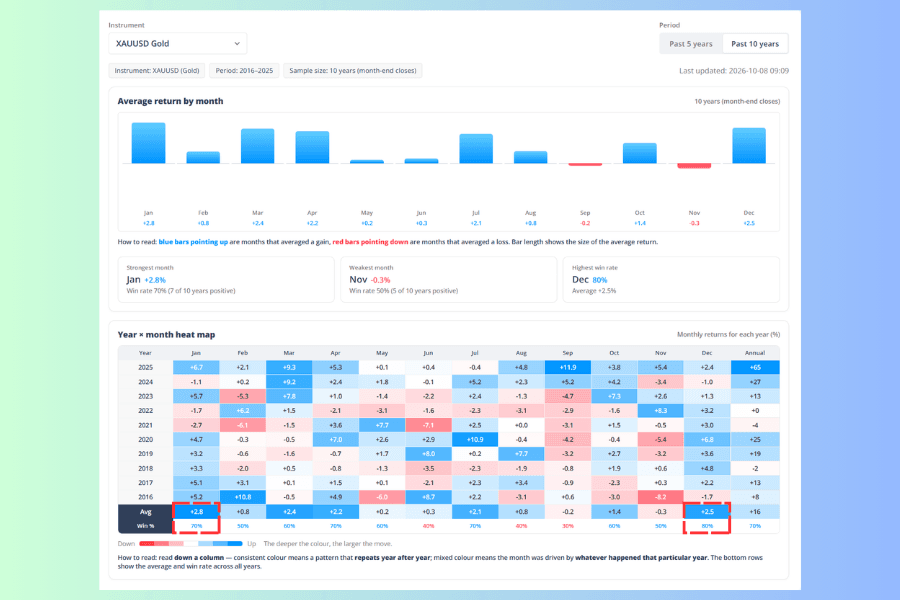Click the -0.3 value under the chart's Nov label
Image resolution: width=900 pixels, height=600 pixels.
pos(694,223)
